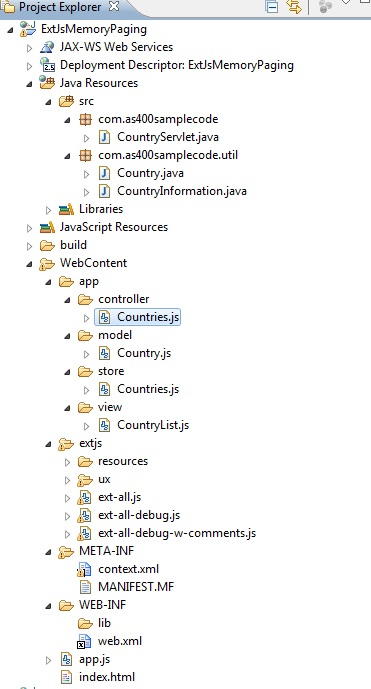Select the app folder label

click(89, 281)
